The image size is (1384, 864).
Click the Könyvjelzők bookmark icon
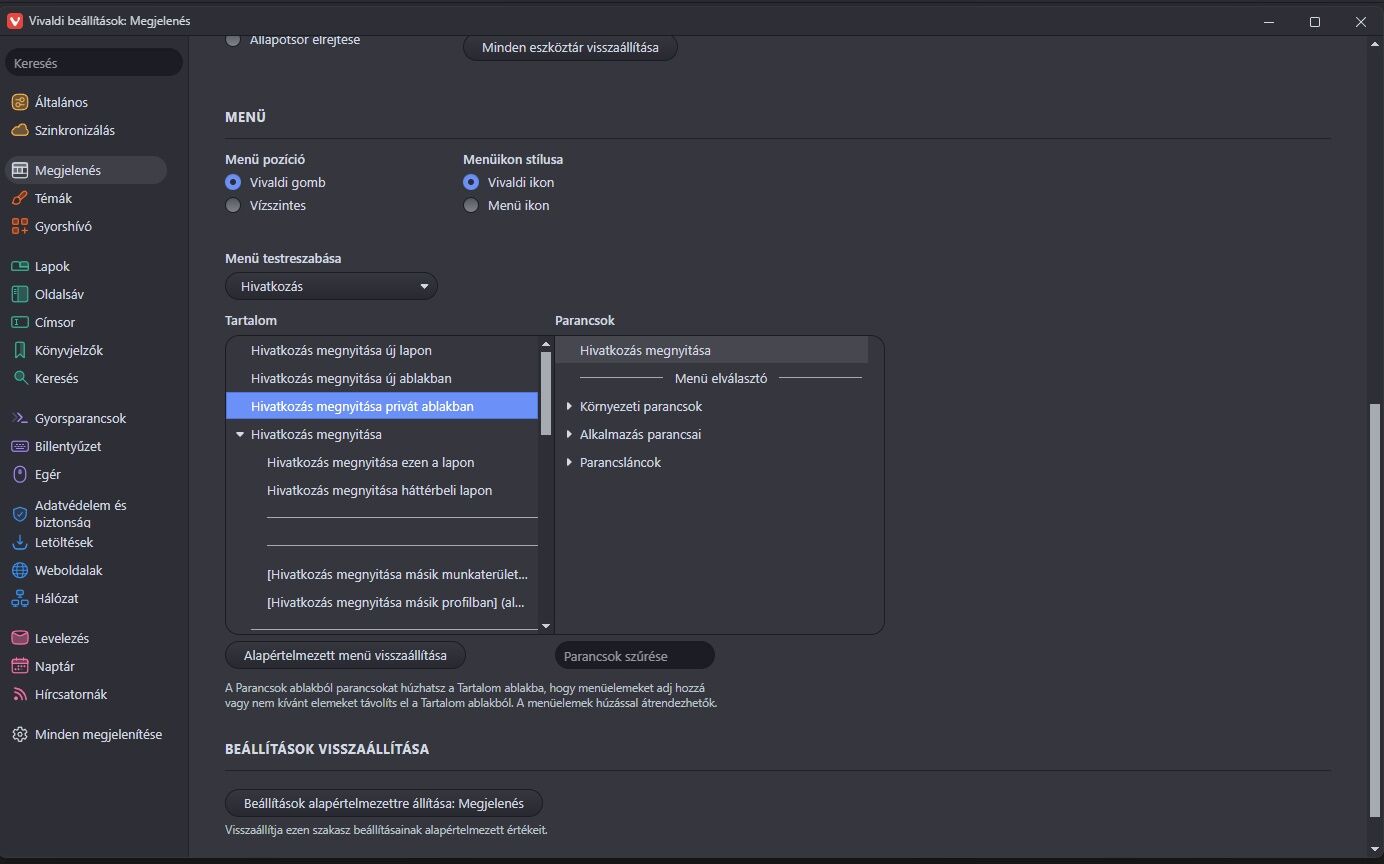19,350
